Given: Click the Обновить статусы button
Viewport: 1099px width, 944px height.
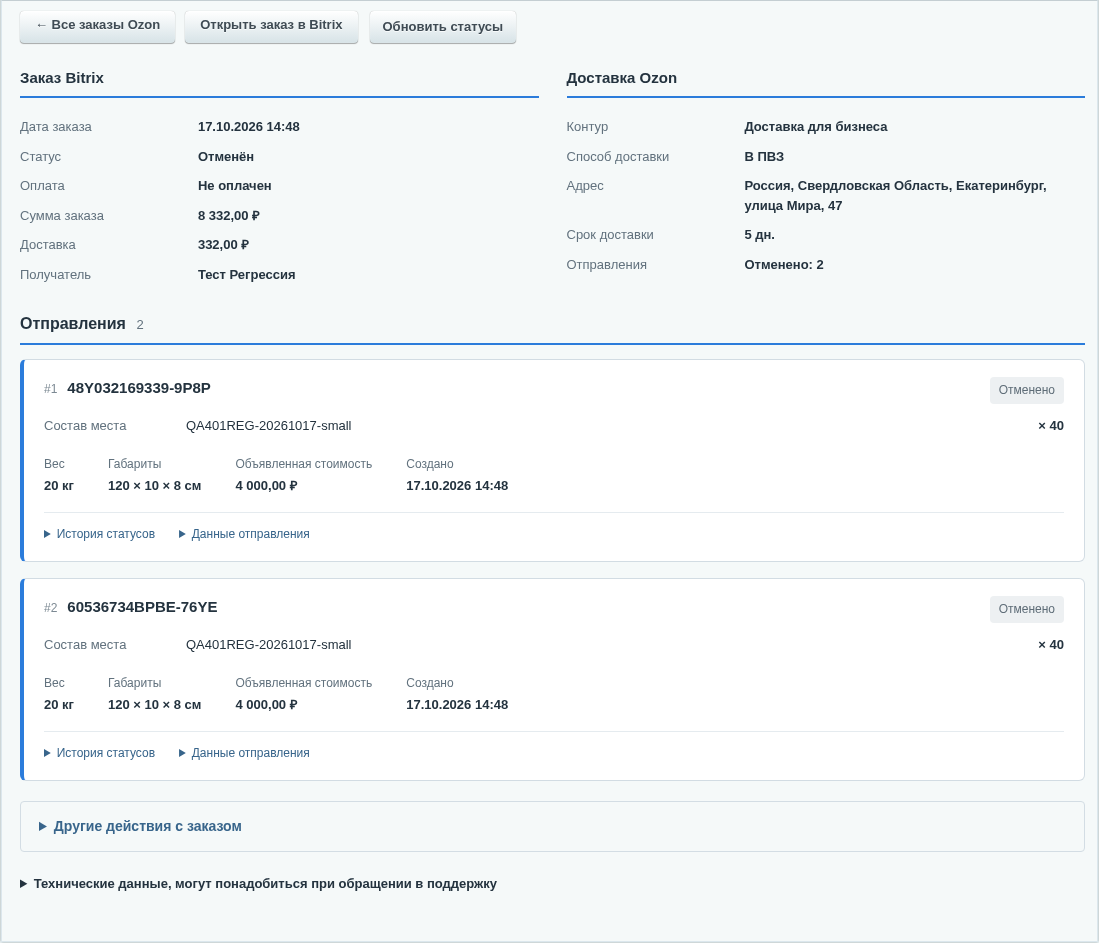Looking at the screenshot, I should (x=442, y=27).
